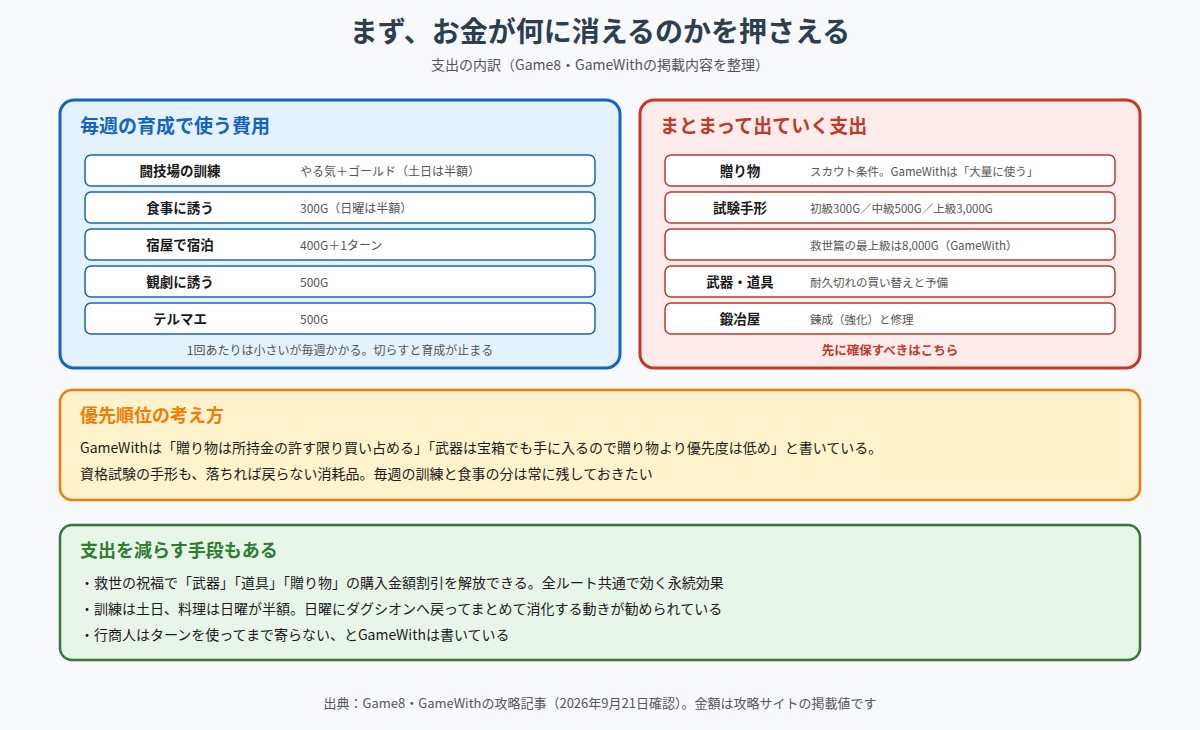The image size is (1200, 730).
Task: Select 初級300G／中級500G／上級3,000G
Action: [x=901, y=208]
